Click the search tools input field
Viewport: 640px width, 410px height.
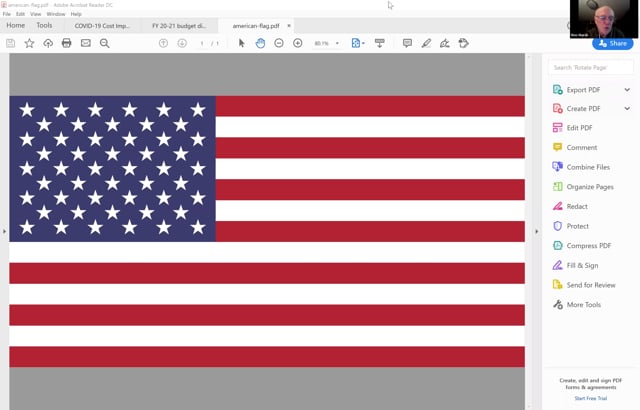591,67
